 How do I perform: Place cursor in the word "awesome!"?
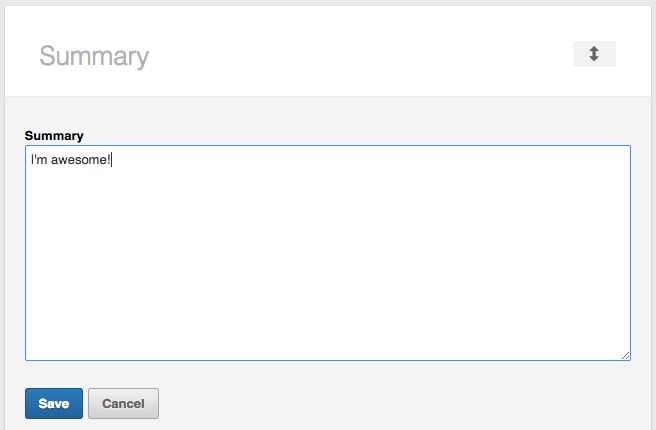(81, 160)
